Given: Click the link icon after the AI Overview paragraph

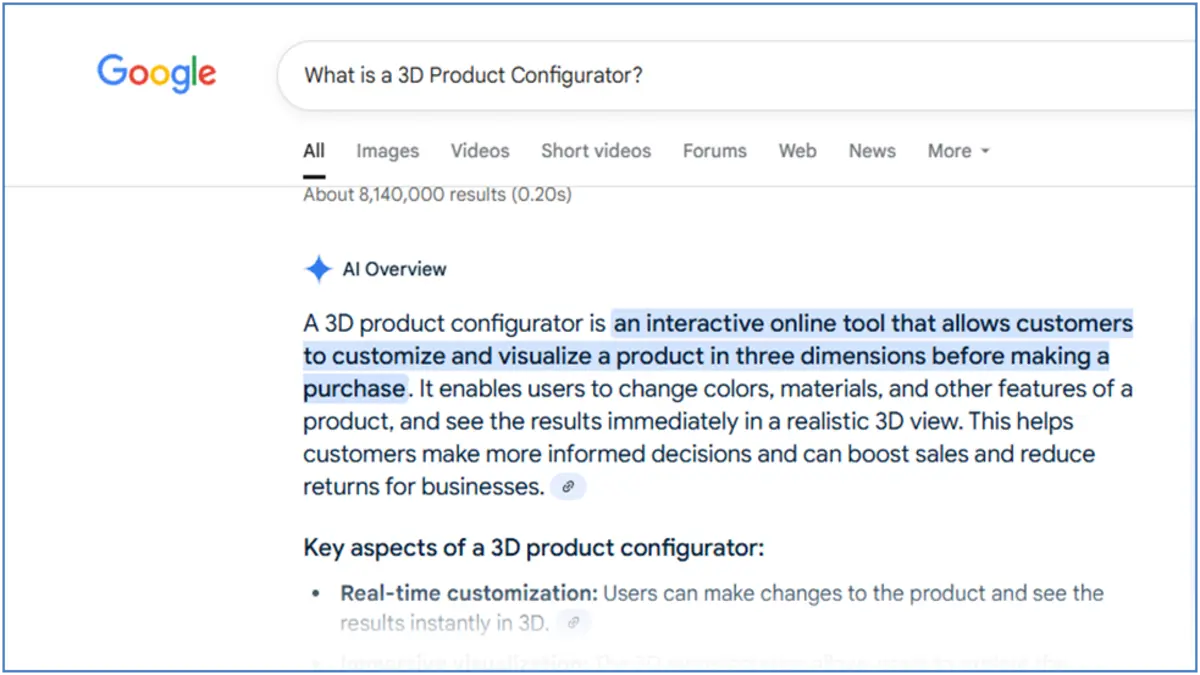Looking at the screenshot, I should (568, 486).
